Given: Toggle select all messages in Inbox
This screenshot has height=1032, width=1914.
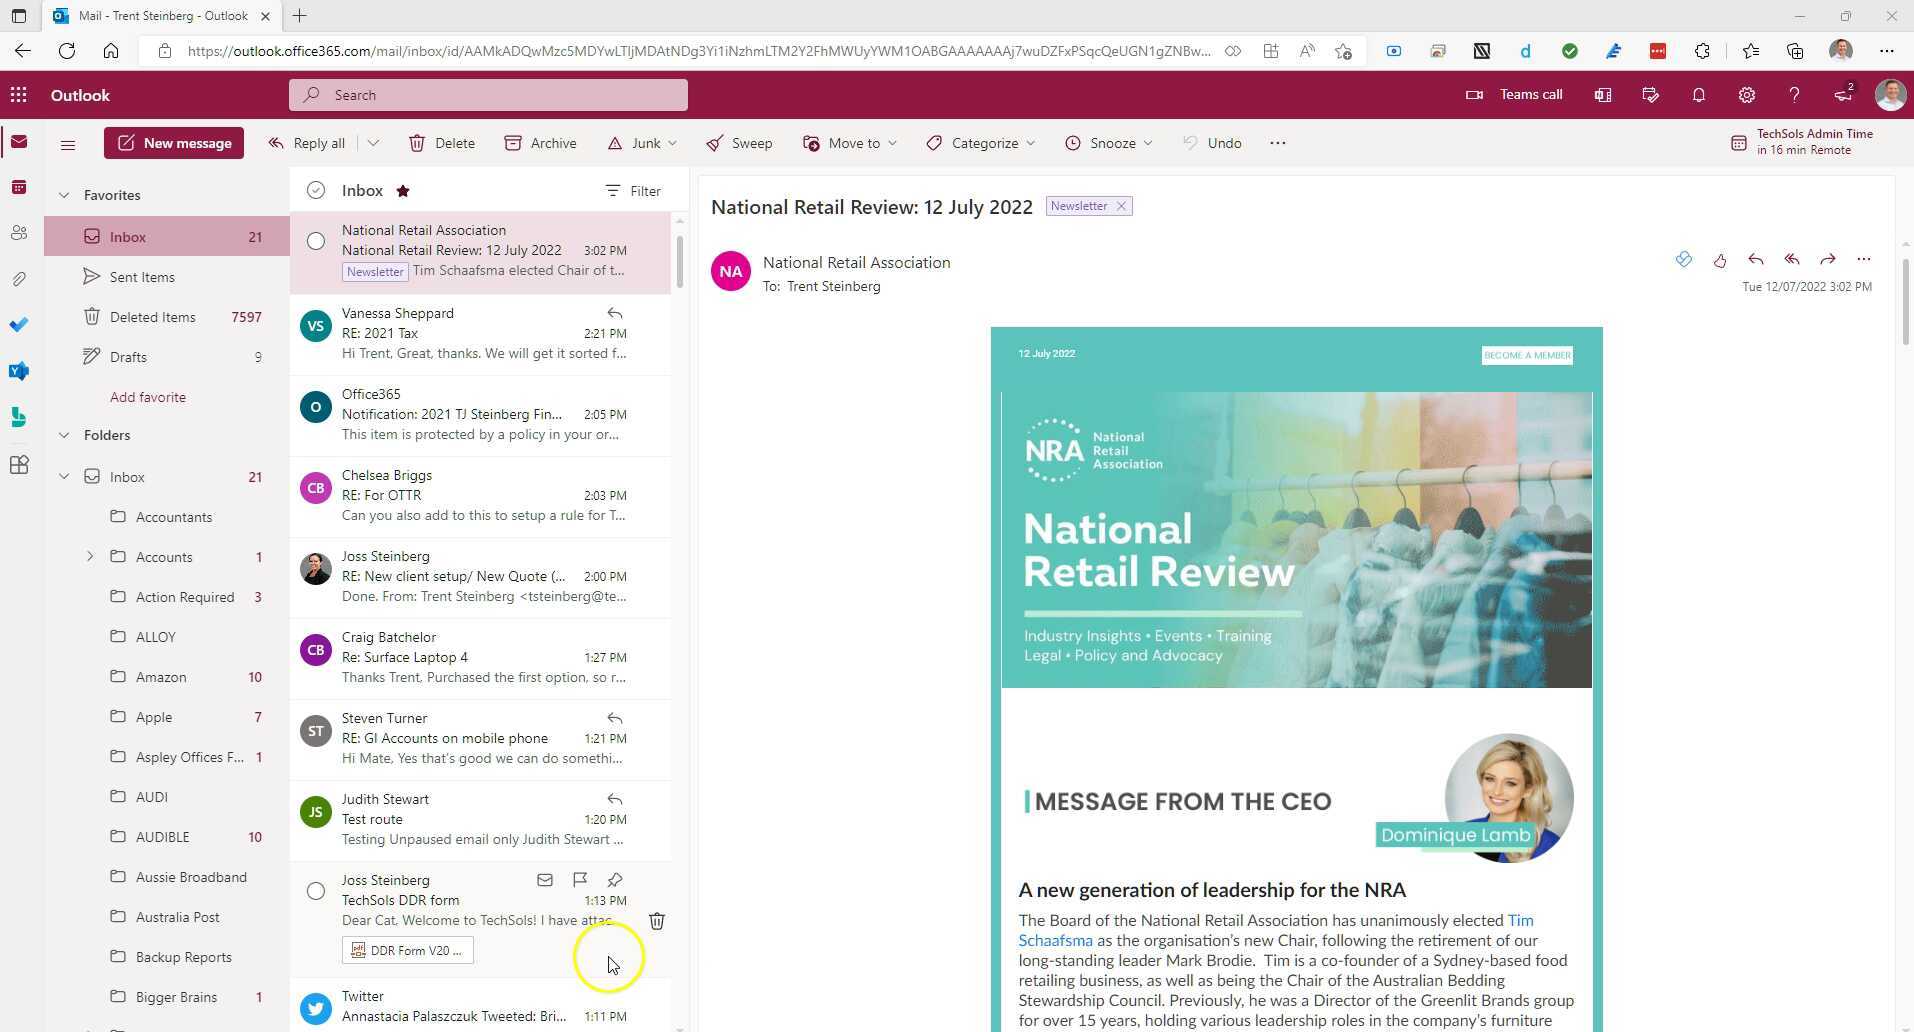Looking at the screenshot, I should tap(316, 191).
